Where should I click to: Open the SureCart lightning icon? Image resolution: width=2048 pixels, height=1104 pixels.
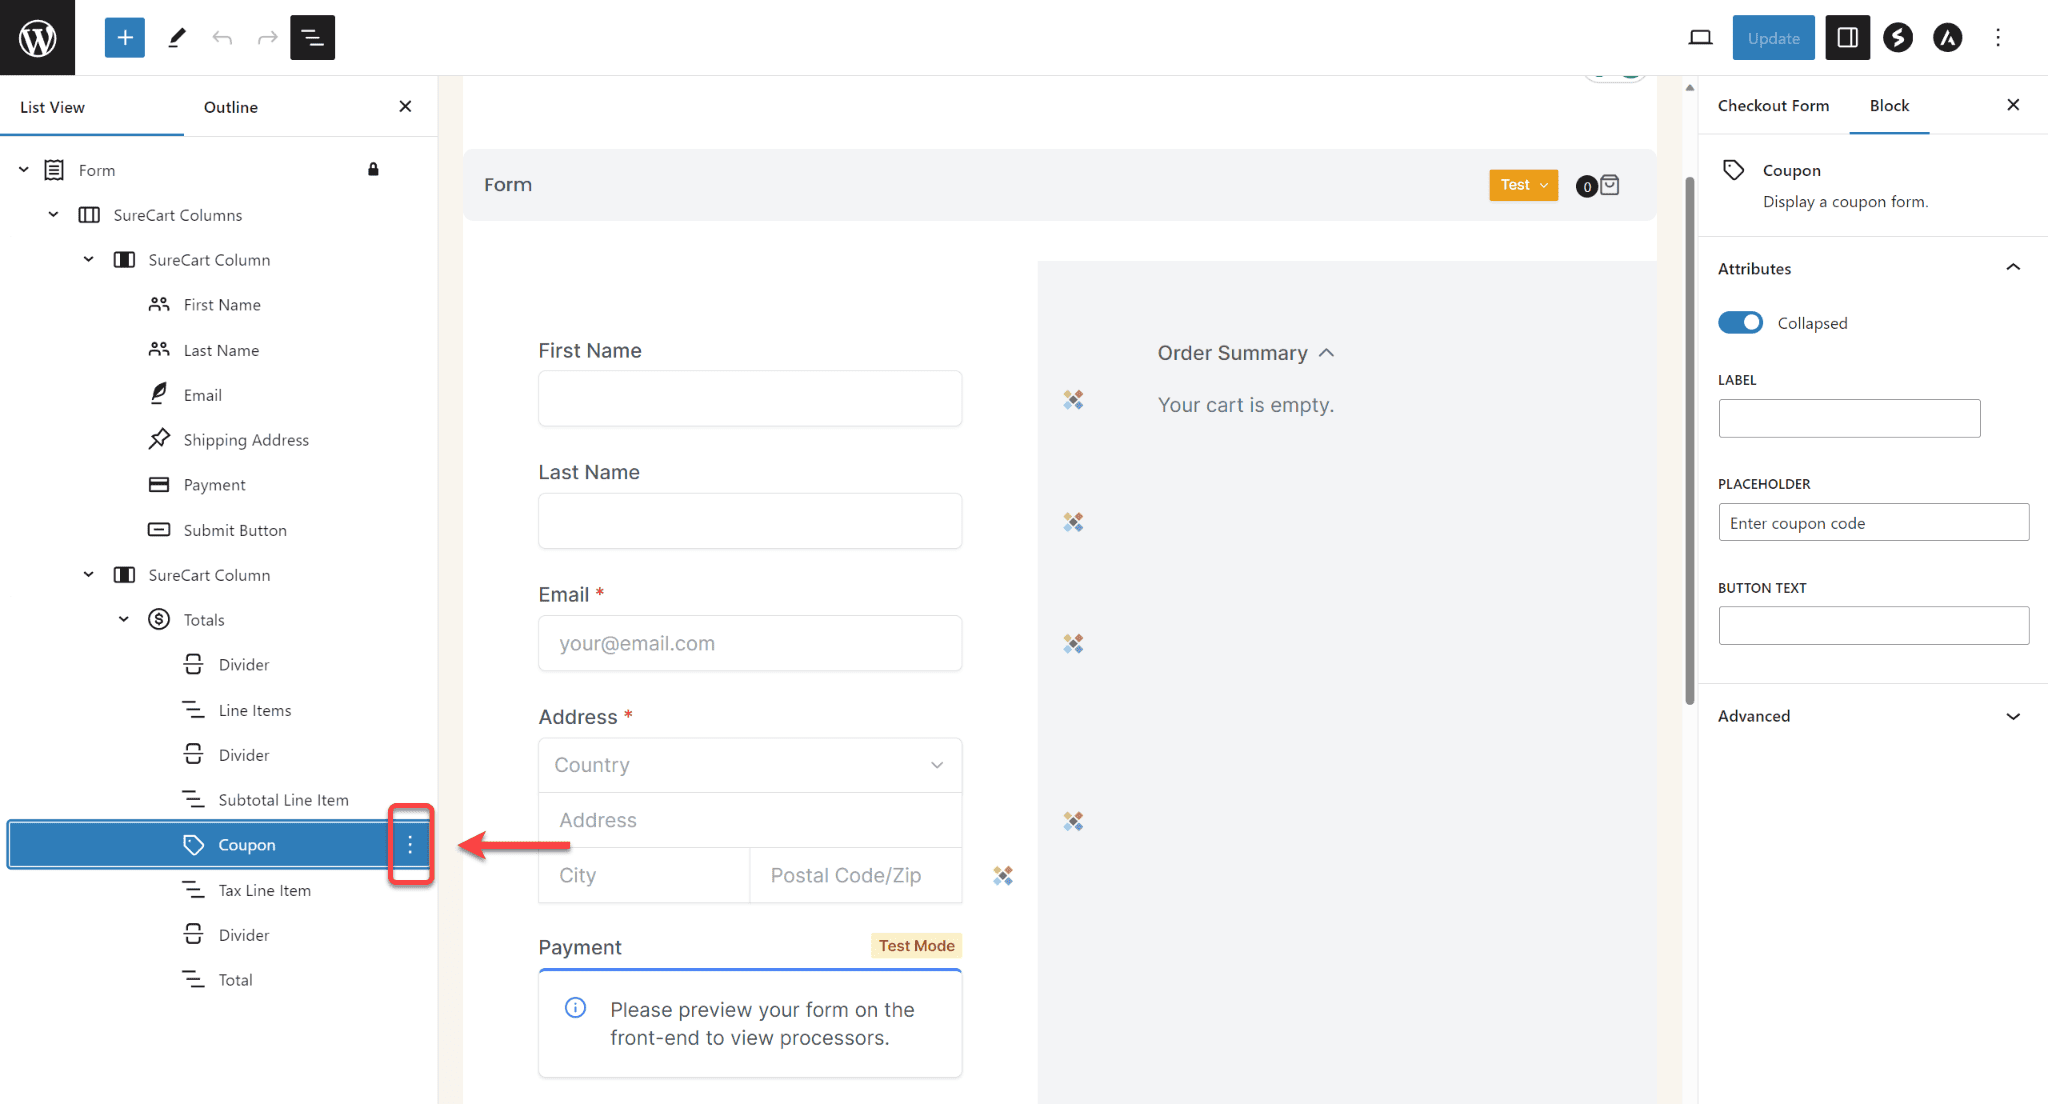tap(1897, 38)
